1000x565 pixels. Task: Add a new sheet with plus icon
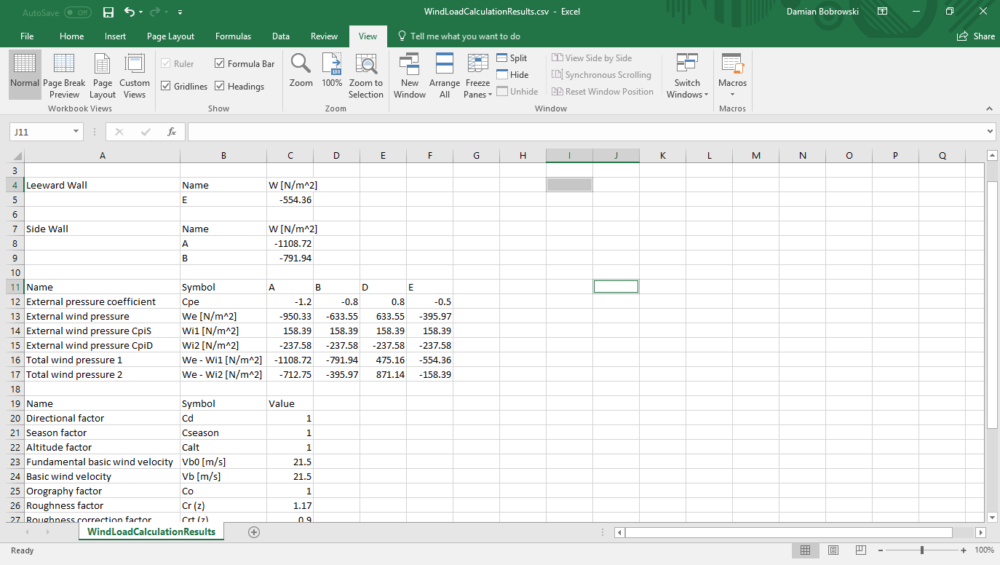[x=254, y=532]
